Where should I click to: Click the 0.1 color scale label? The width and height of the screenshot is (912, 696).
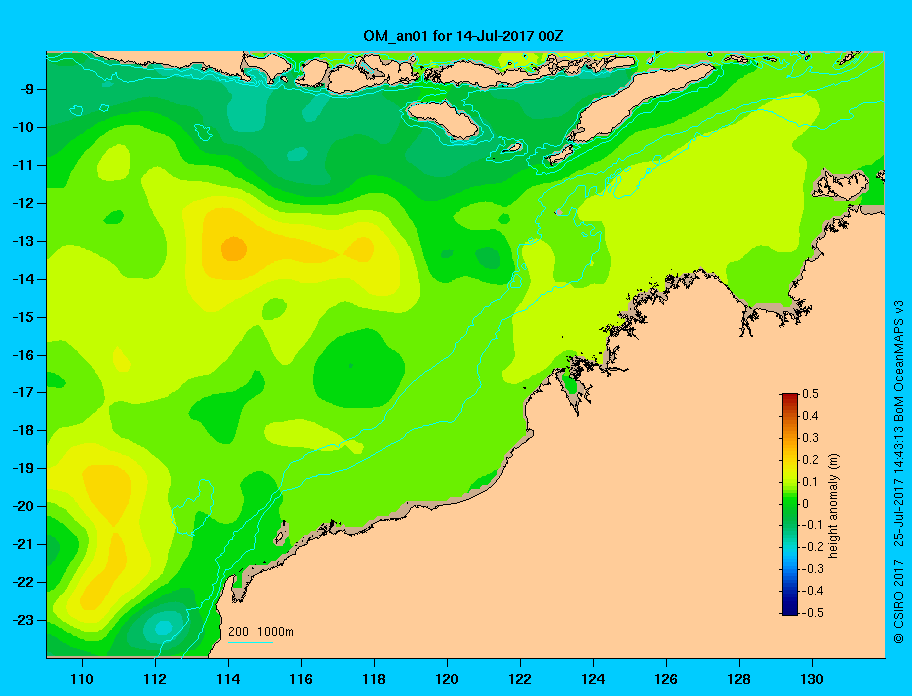[810, 481]
